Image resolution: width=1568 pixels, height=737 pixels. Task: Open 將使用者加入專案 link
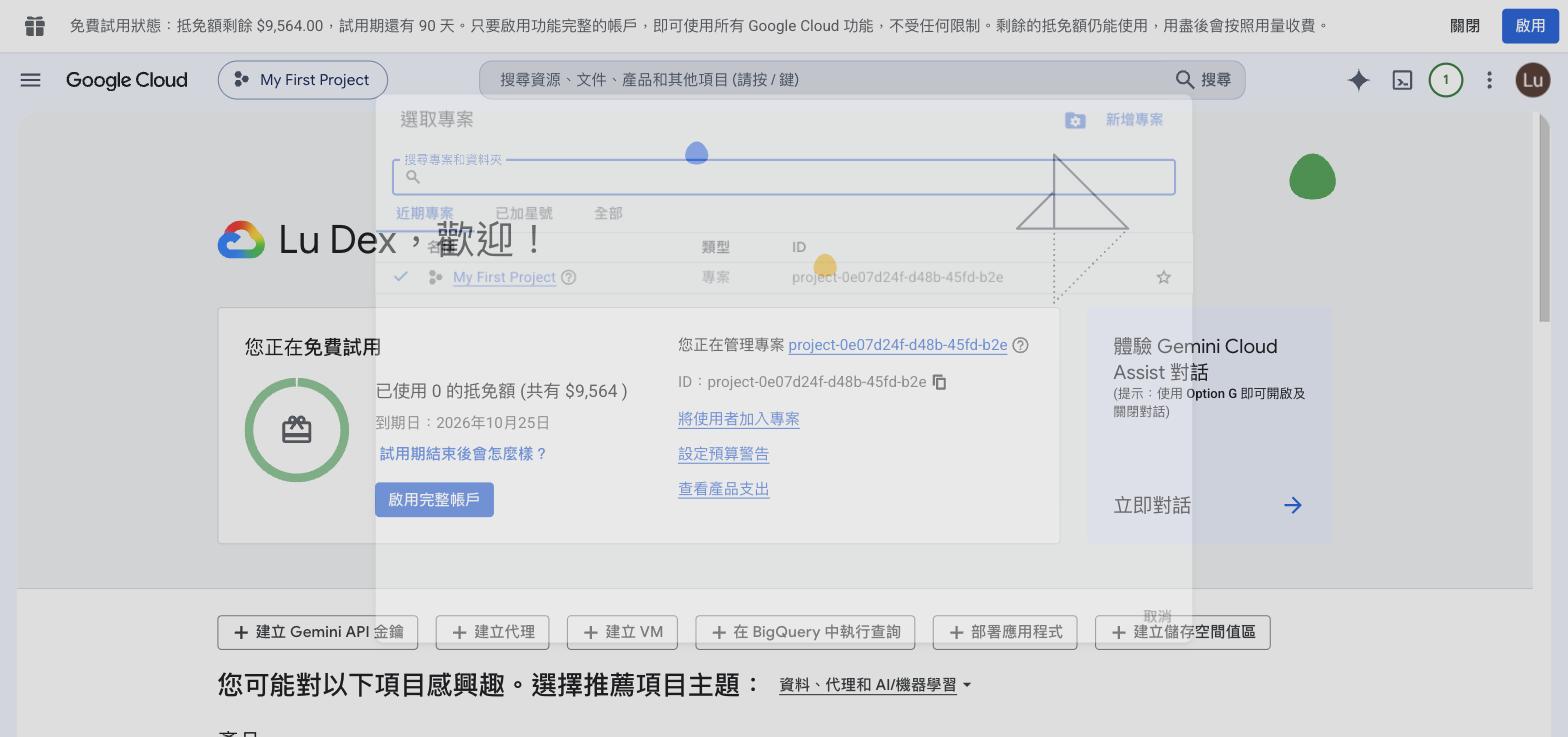pyautogui.click(x=739, y=419)
